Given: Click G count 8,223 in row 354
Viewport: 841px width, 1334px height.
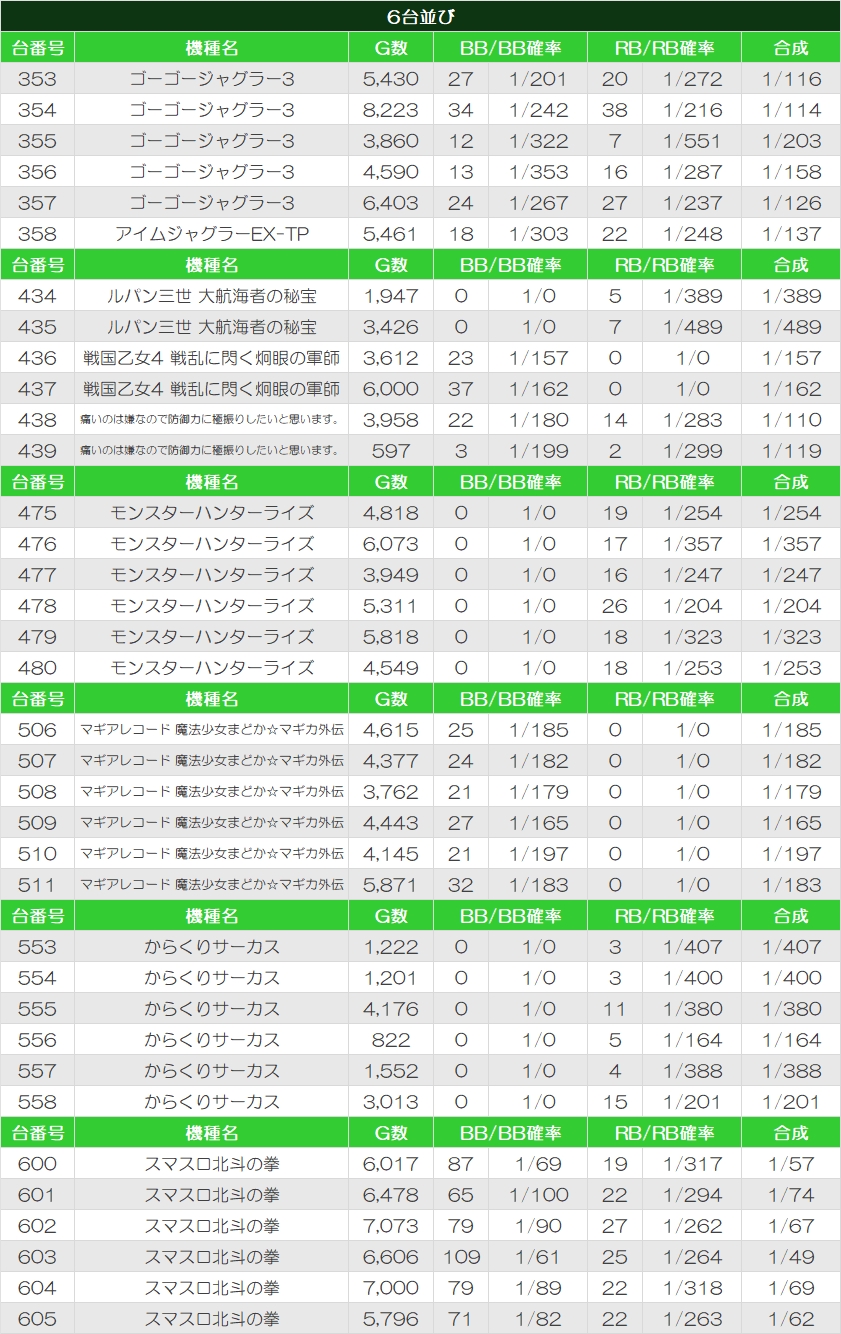Looking at the screenshot, I should pyautogui.click(x=391, y=110).
